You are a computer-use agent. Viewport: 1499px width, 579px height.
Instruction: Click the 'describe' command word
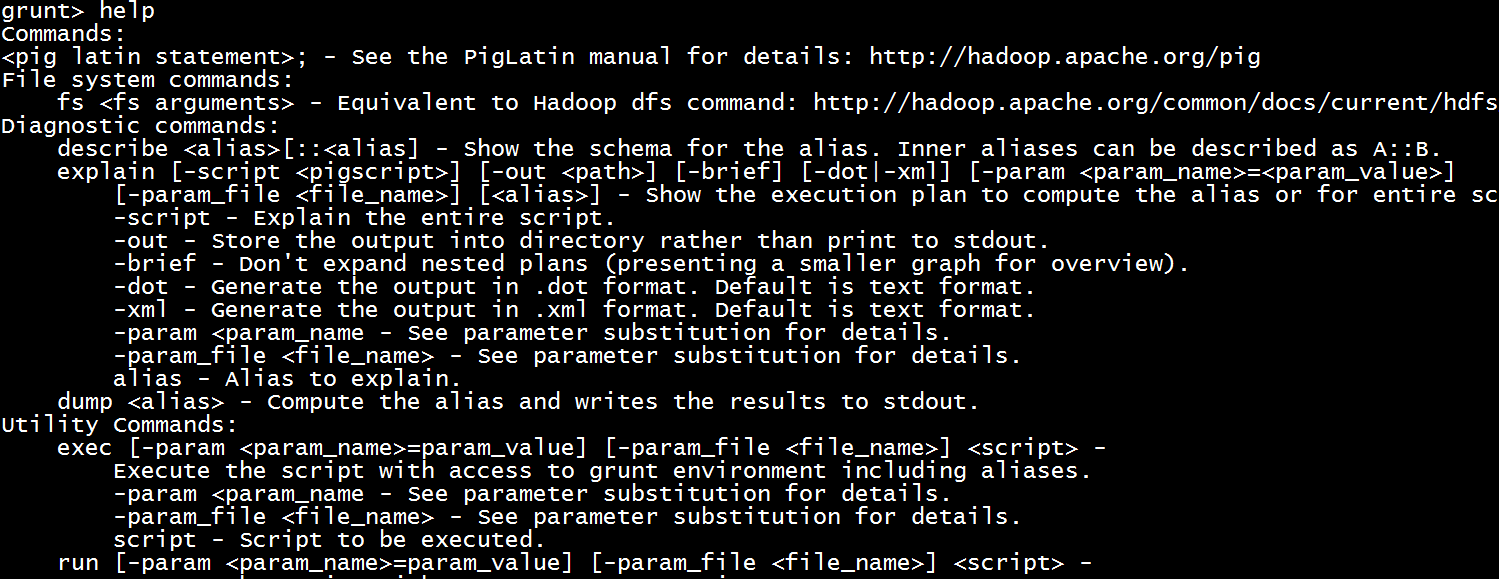(113, 149)
